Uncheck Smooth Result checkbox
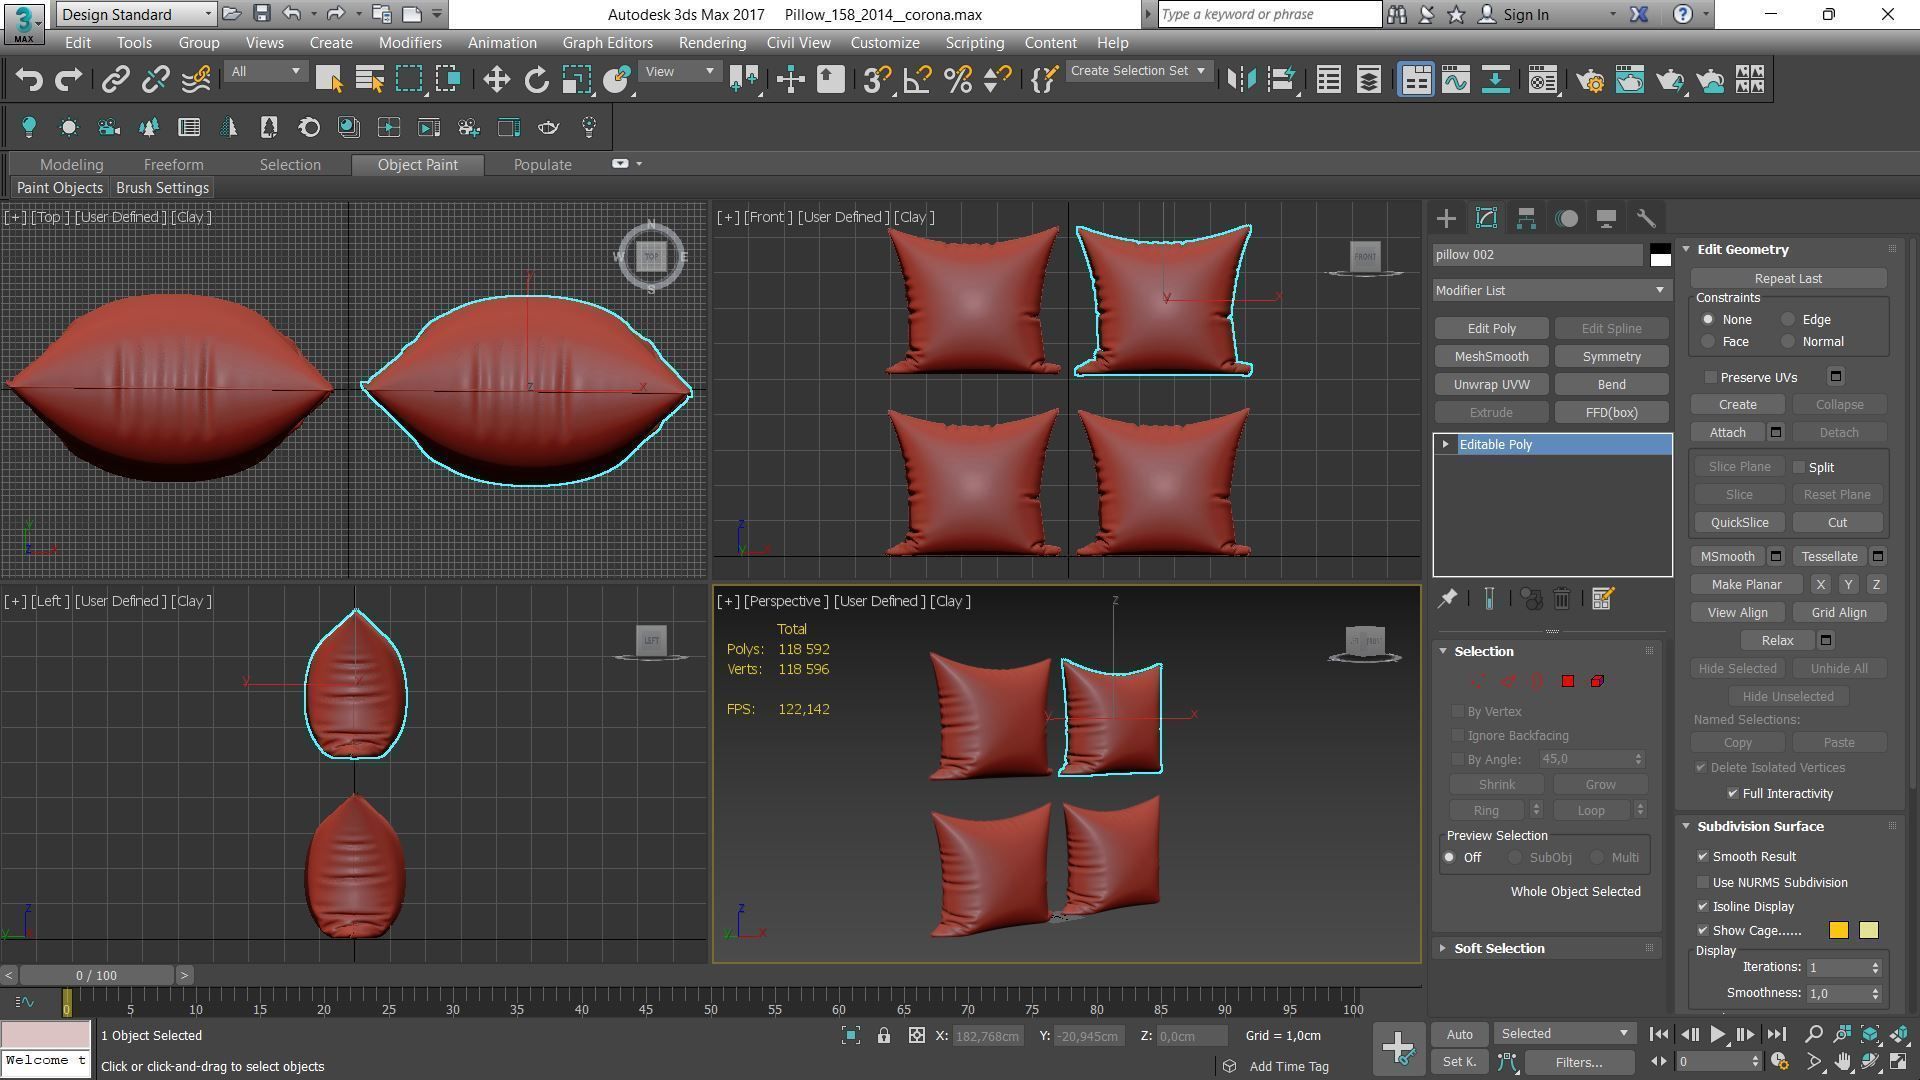The height and width of the screenshot is (1080, 1920). [1703, 856]
